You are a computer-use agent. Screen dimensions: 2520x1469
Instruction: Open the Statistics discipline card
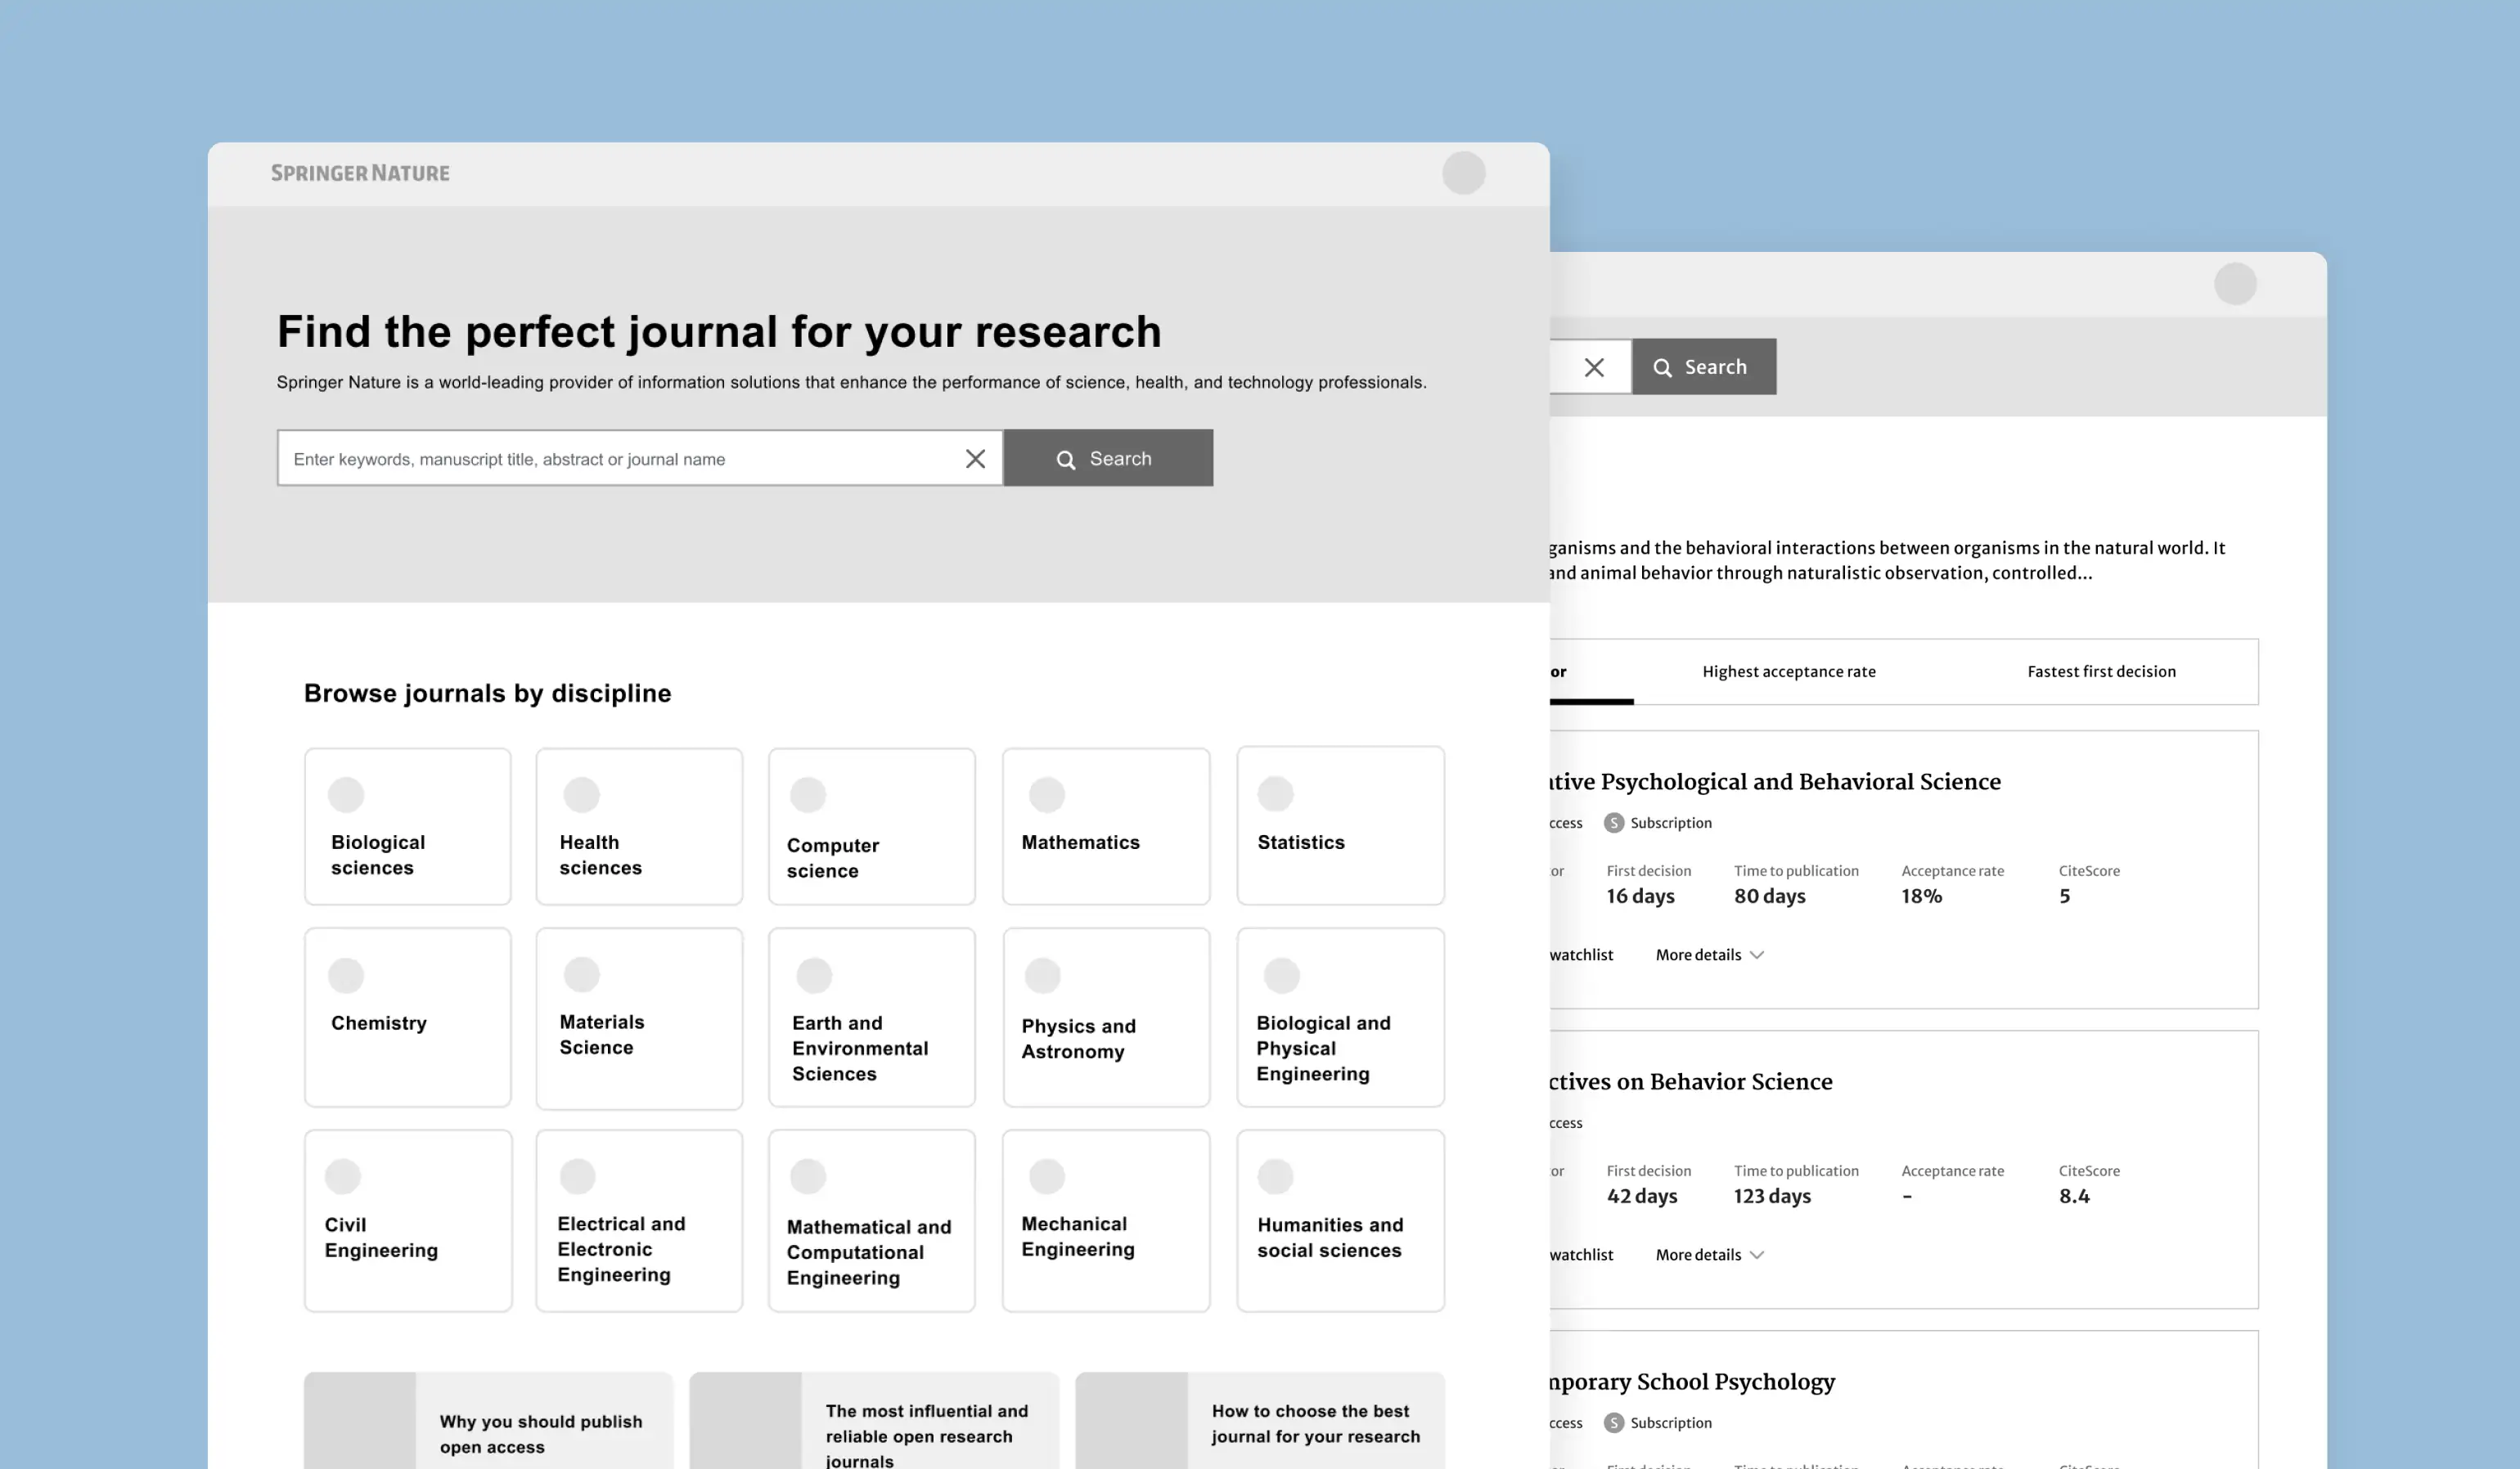(x=1340, y=826)
